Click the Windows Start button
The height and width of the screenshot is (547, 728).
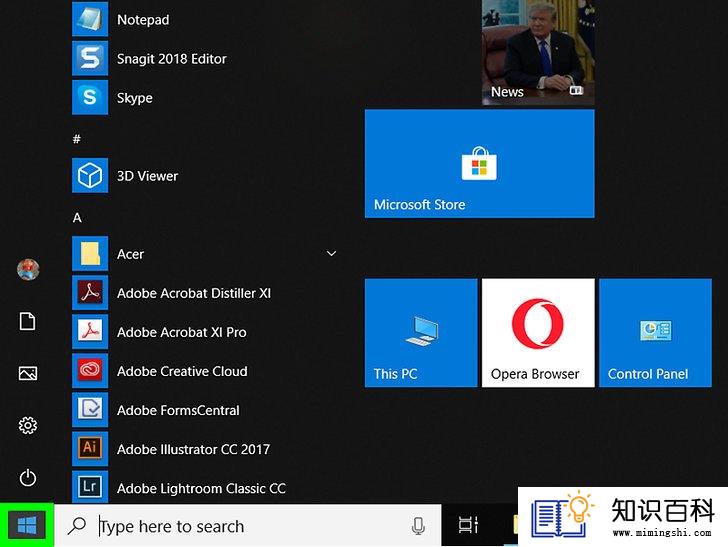(x=27, y=525)
